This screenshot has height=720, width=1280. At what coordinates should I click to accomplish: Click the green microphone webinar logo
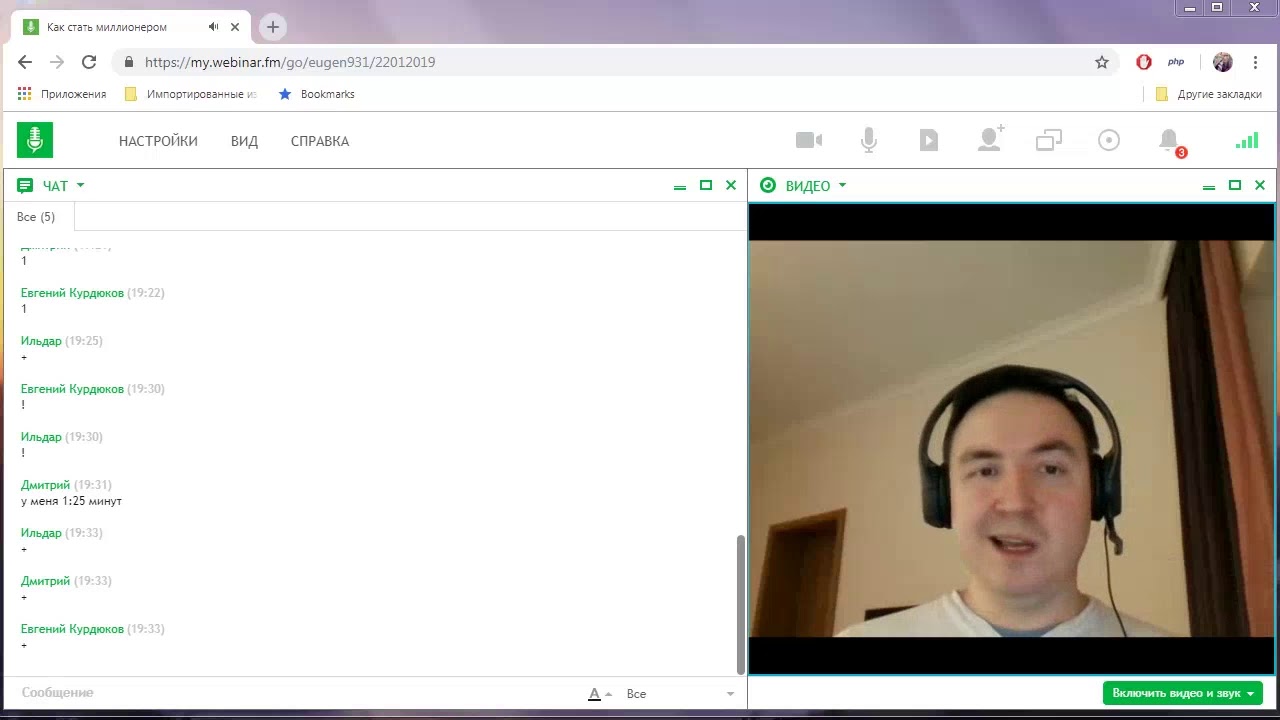click(35, 140)
